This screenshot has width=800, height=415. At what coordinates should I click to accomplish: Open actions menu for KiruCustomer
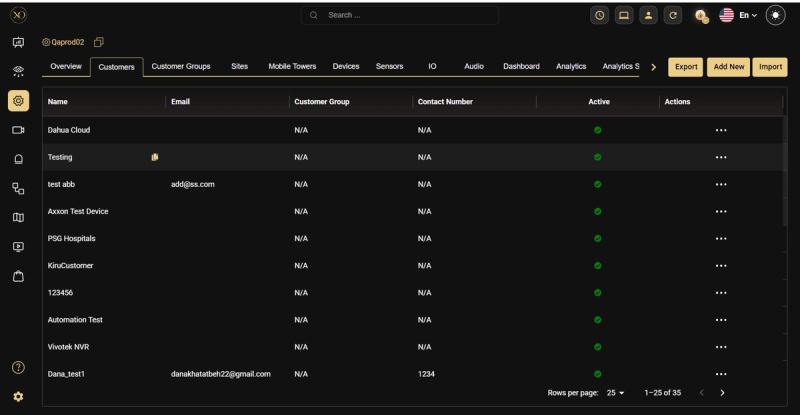721,265
